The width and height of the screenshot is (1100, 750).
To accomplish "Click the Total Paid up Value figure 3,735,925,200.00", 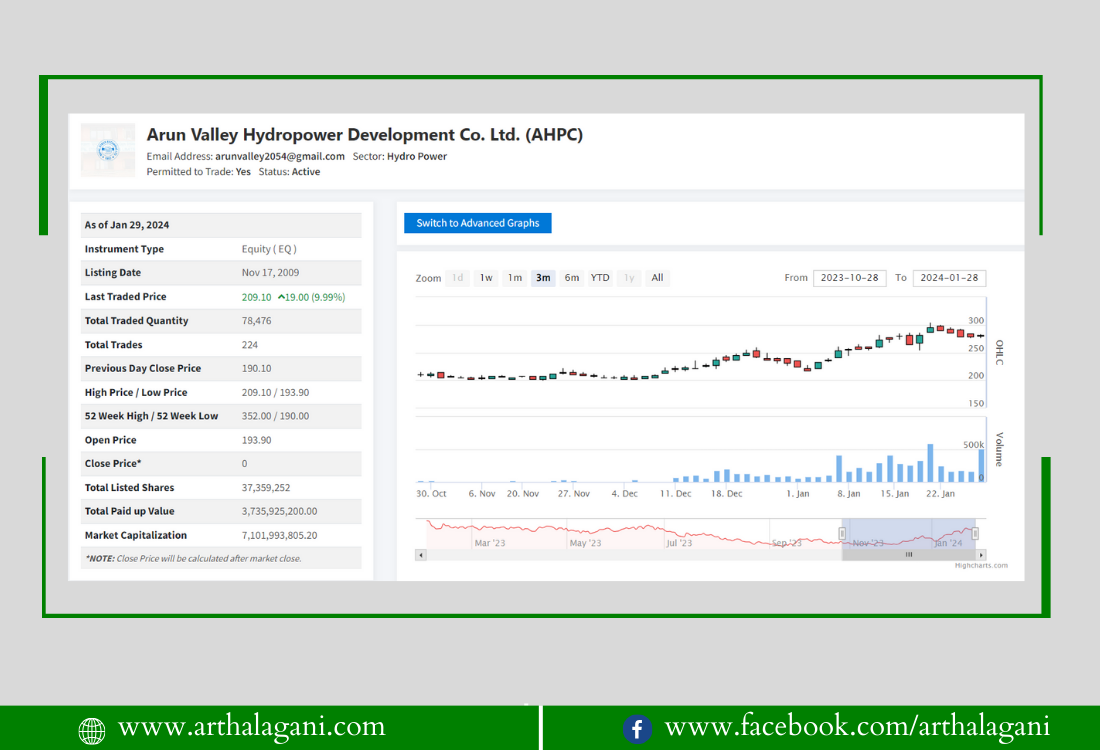I will 279,511.
